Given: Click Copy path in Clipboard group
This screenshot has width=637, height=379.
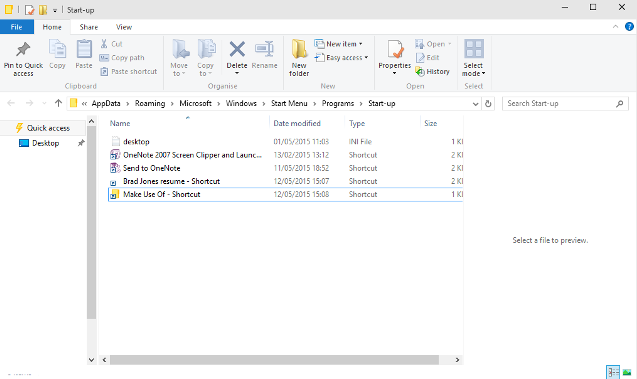Looking at the screenshot, I should 122,58.
